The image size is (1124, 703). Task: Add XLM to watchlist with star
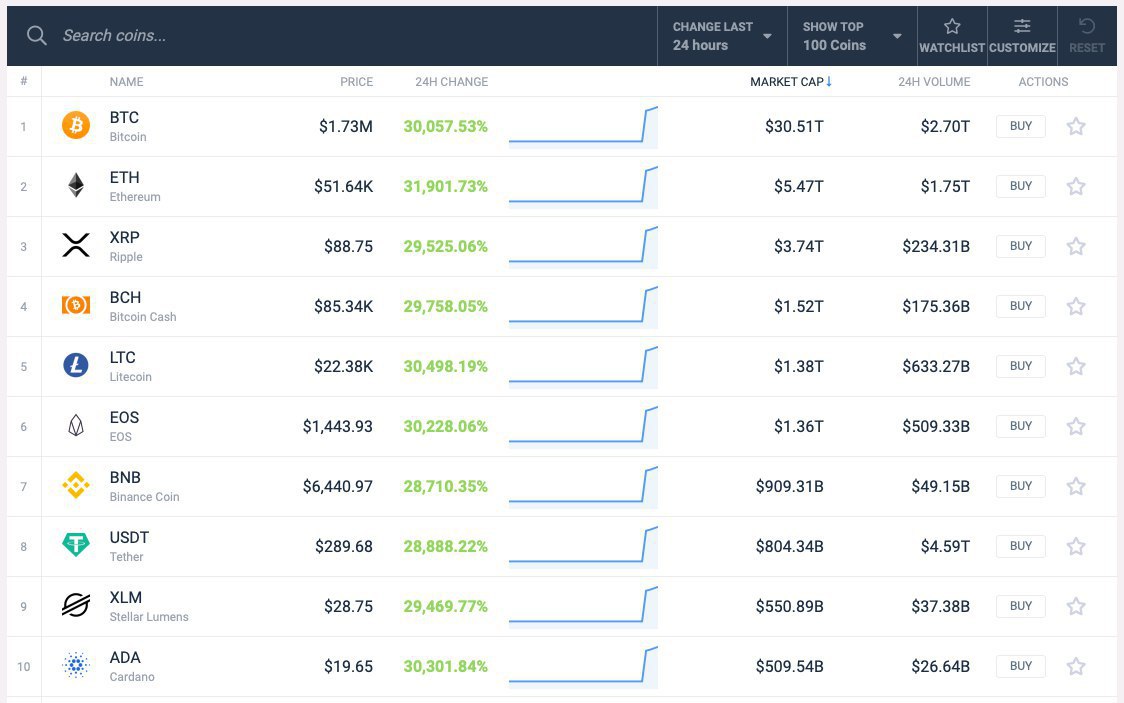(1076, 607)
